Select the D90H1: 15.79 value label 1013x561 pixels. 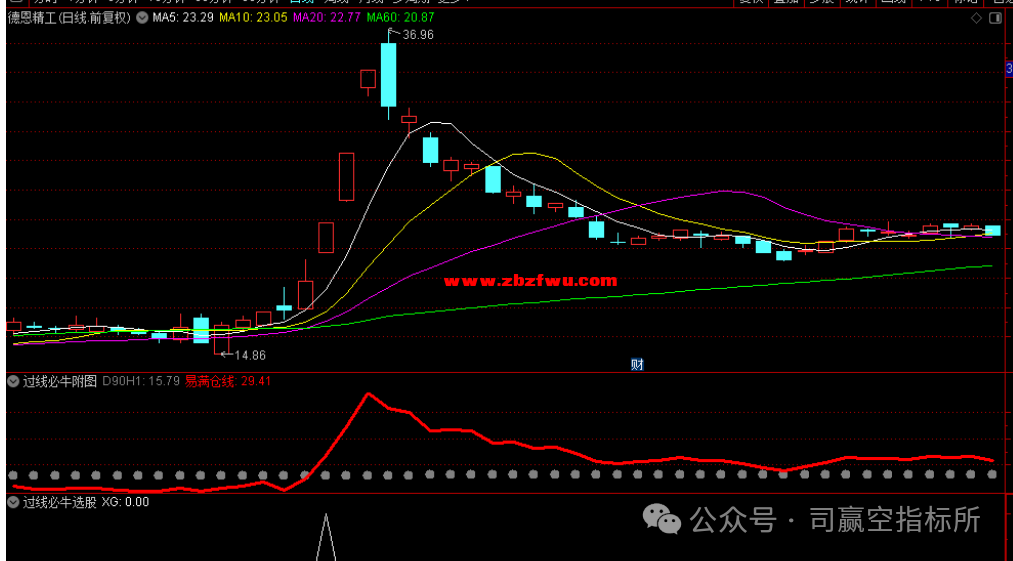pyautogui.click(x=141, y=382)
